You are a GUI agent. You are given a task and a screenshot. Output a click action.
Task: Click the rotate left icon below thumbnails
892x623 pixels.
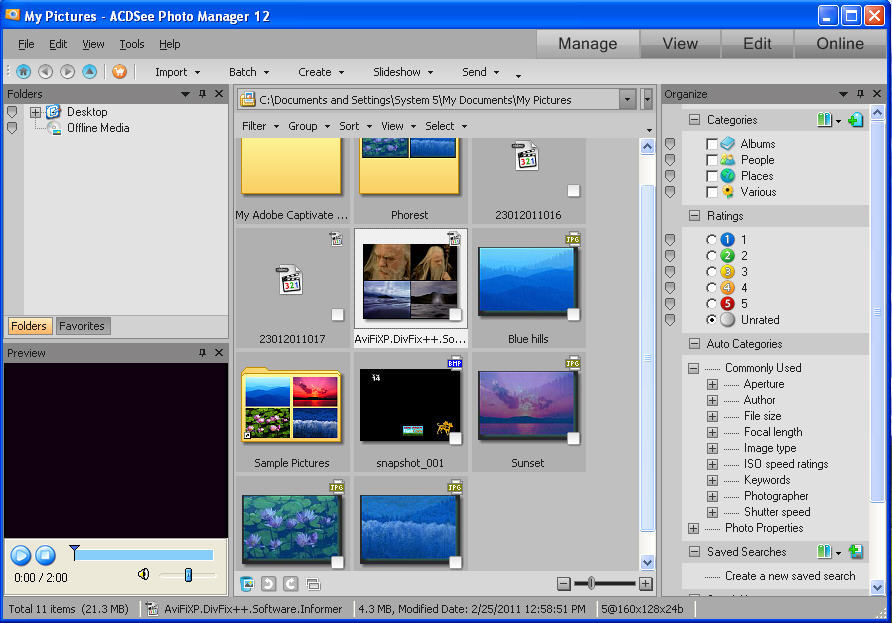(268, 584)
